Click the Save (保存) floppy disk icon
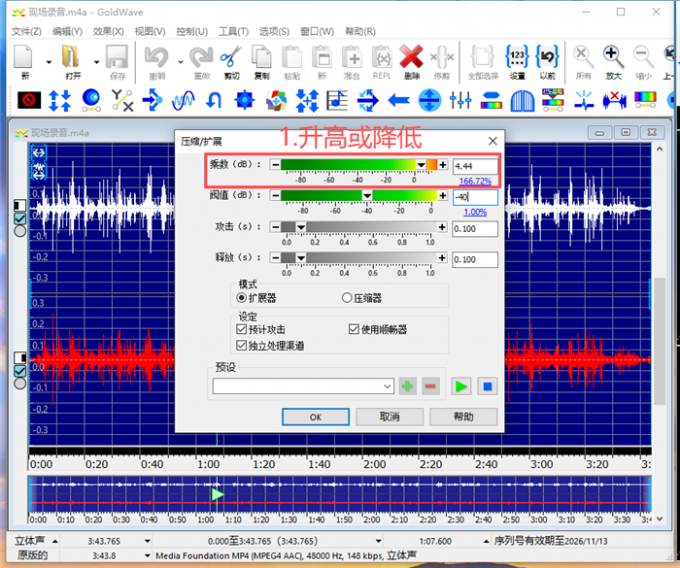The height and width of the screenshot is (568, 680). 117,58
